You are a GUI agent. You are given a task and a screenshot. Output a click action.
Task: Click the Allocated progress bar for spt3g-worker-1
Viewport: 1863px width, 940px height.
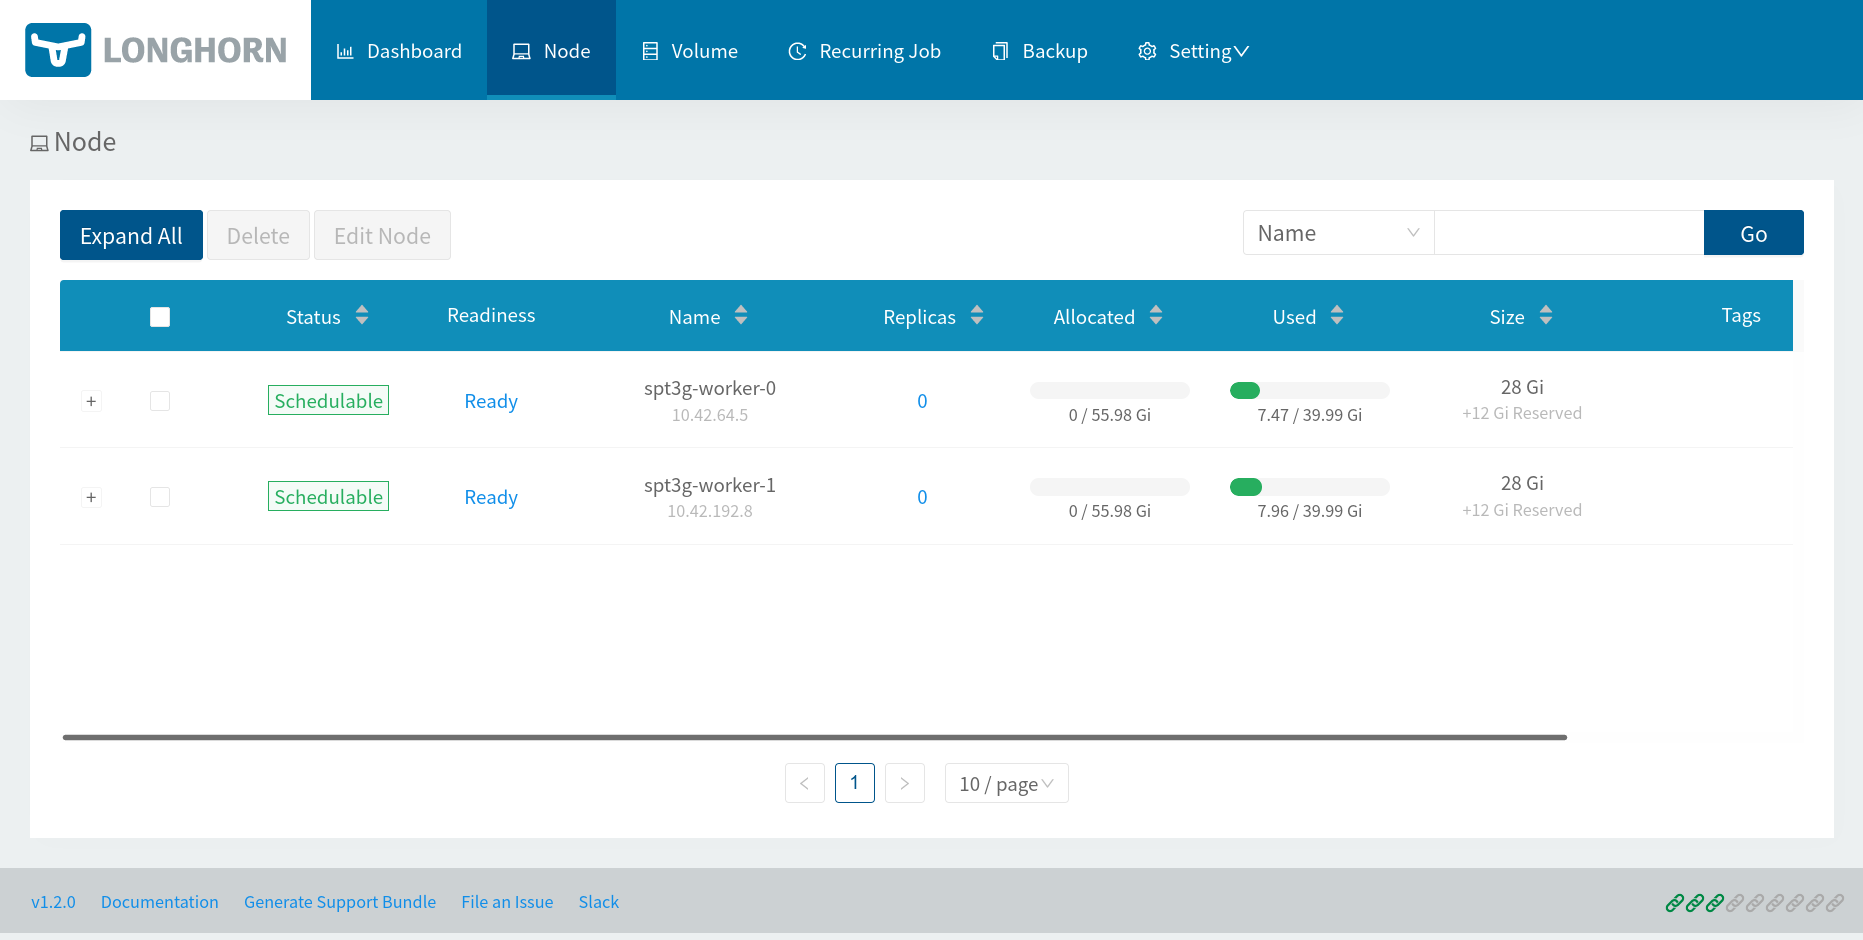[1110, 487]
